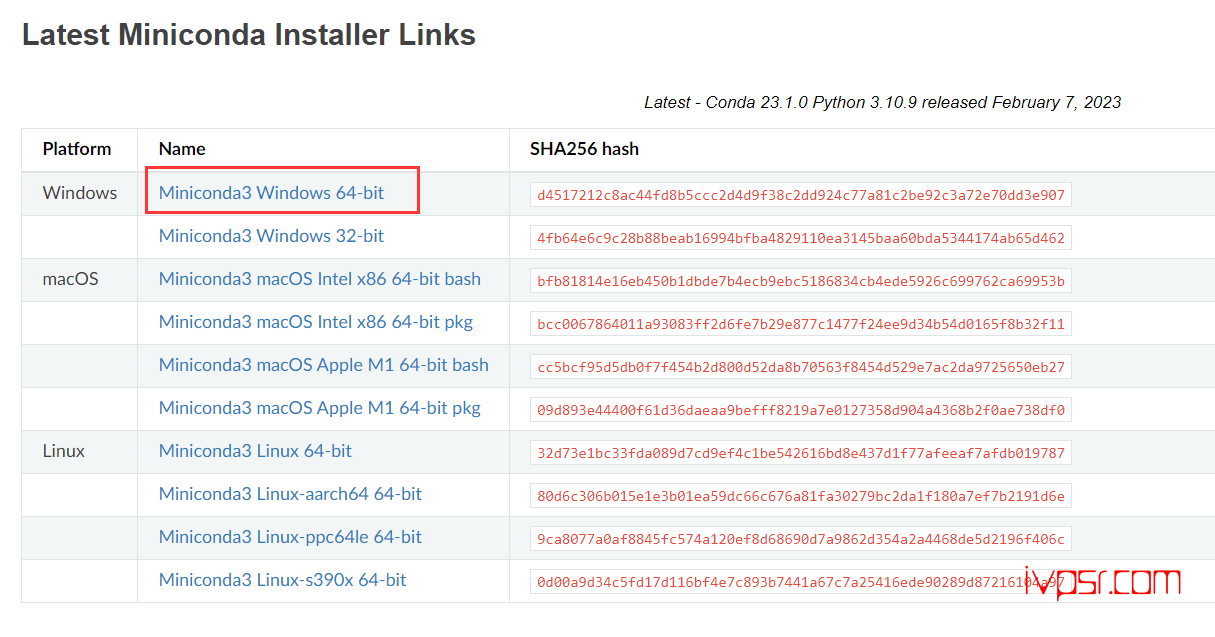The image size is (1215, 637).
Task: Click the hash starting with d4517212c8ac
Action: 801,195
